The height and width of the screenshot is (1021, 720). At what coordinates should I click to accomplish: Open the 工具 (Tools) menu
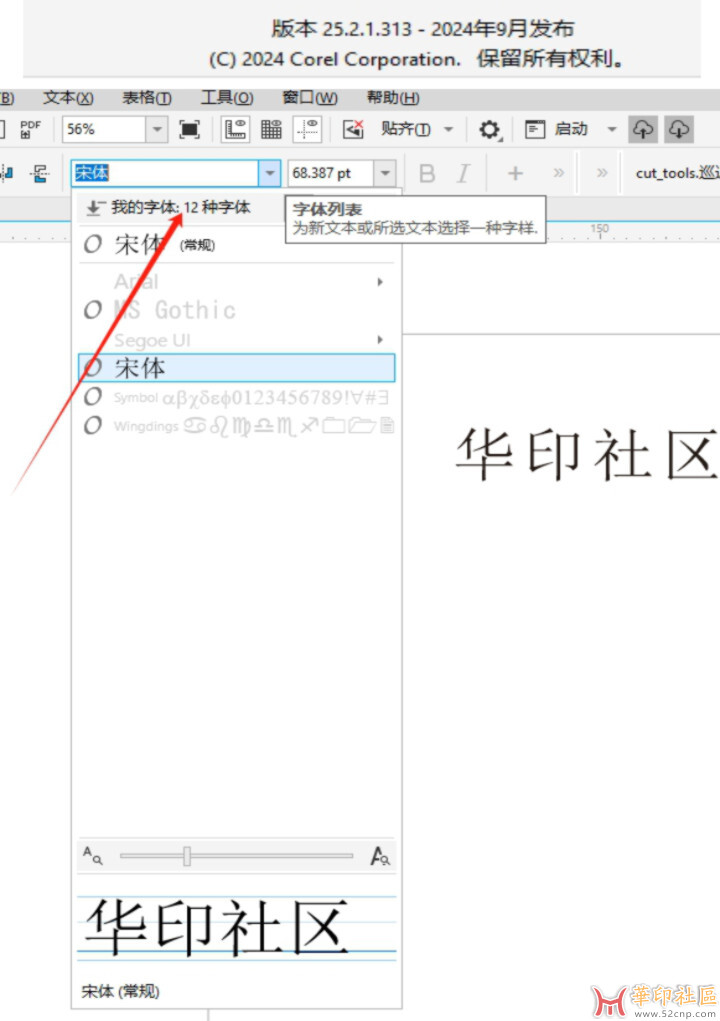pyautogui.click(x=227, y=98)
